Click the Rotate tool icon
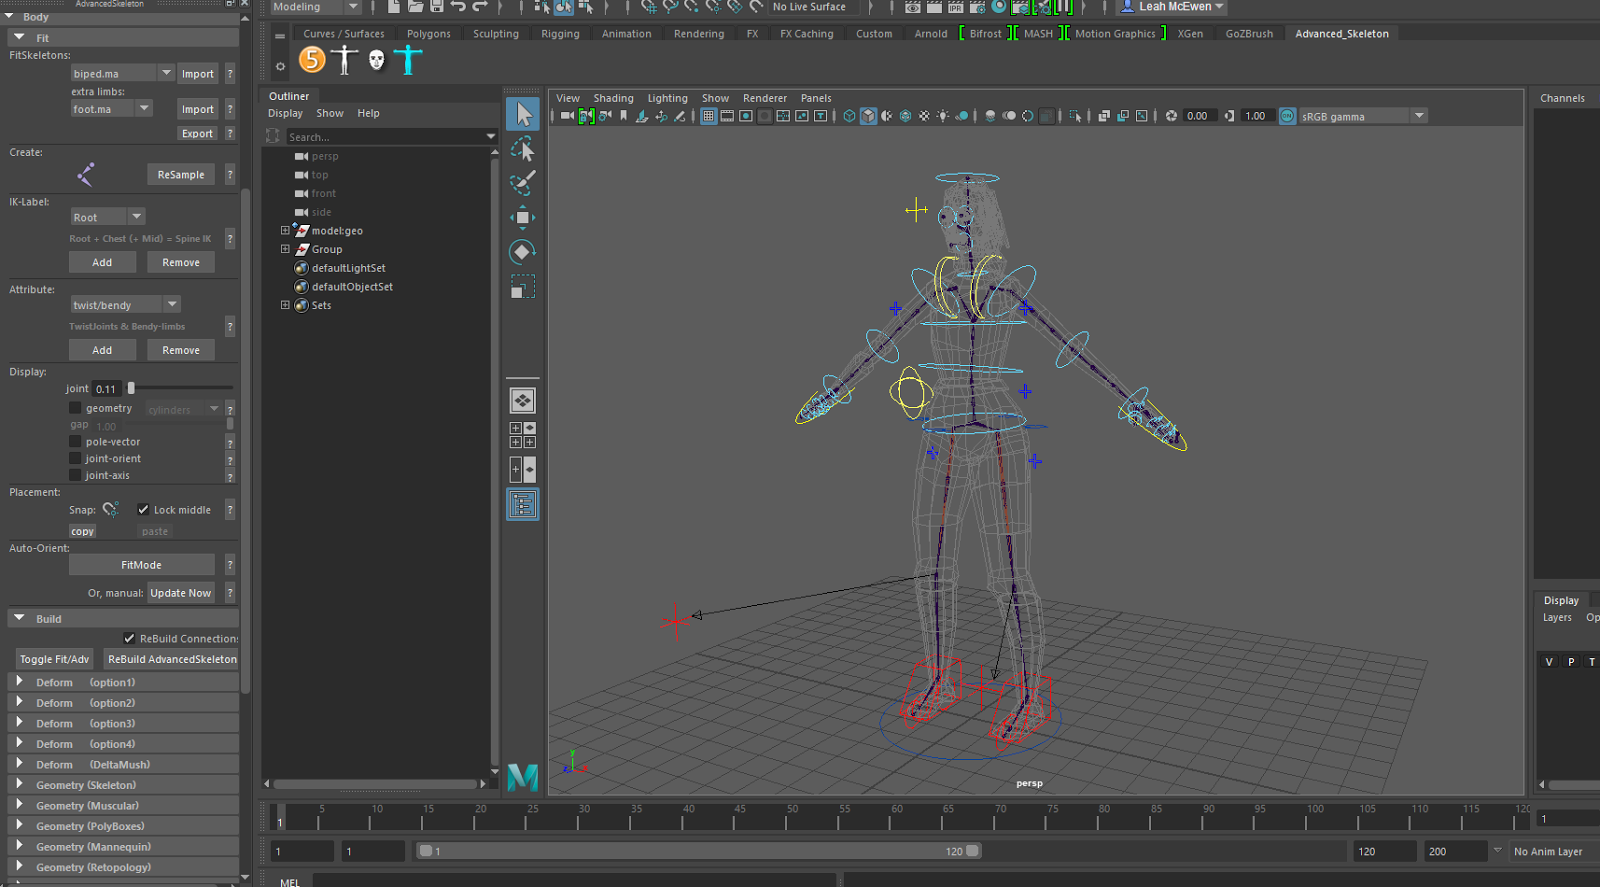 coord(522,252)
